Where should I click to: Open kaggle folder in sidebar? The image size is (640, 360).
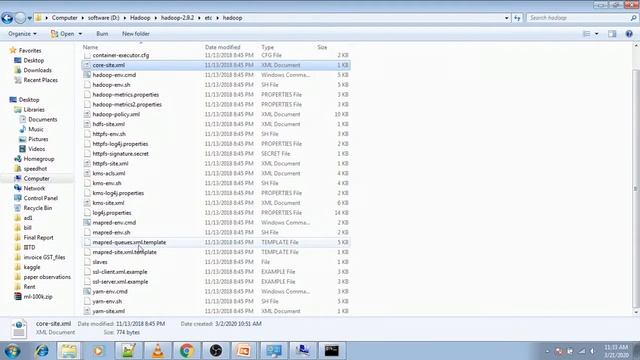[x=31, y=267]
